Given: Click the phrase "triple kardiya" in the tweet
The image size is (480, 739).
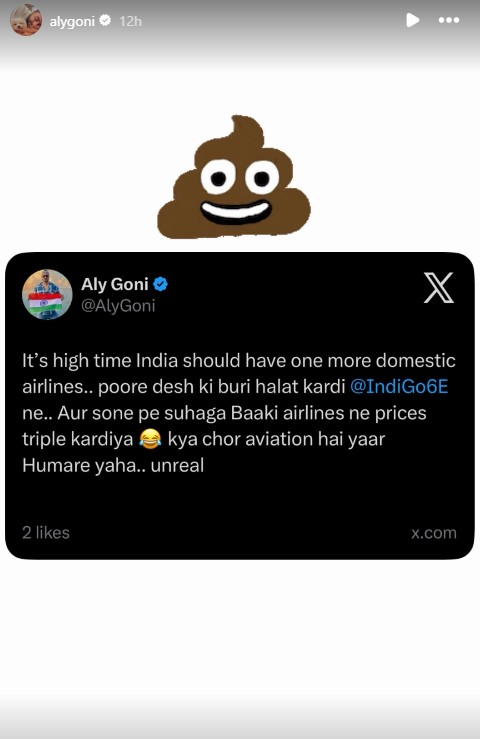Looking at the screenshot, I should [78, 439].
